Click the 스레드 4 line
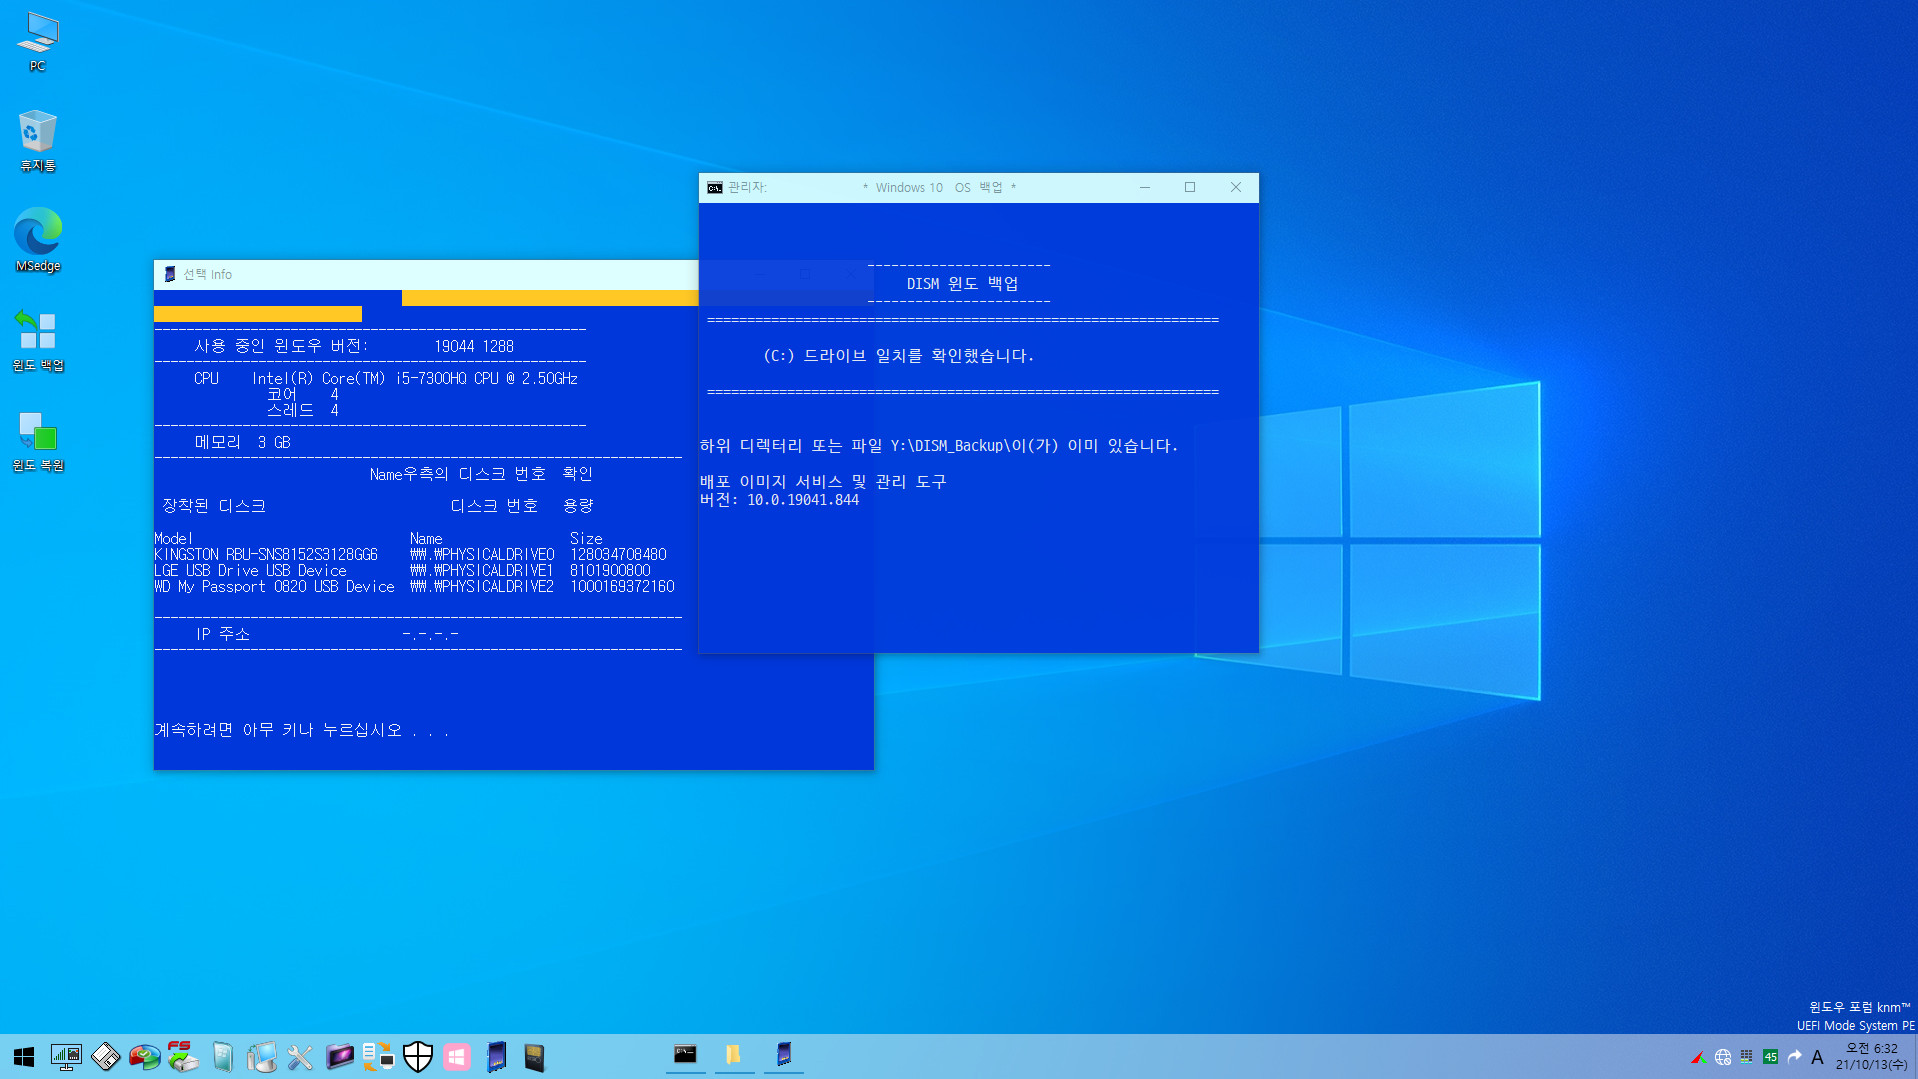The width and height of the screenshot is (1918, 1079). click(302, 410)
